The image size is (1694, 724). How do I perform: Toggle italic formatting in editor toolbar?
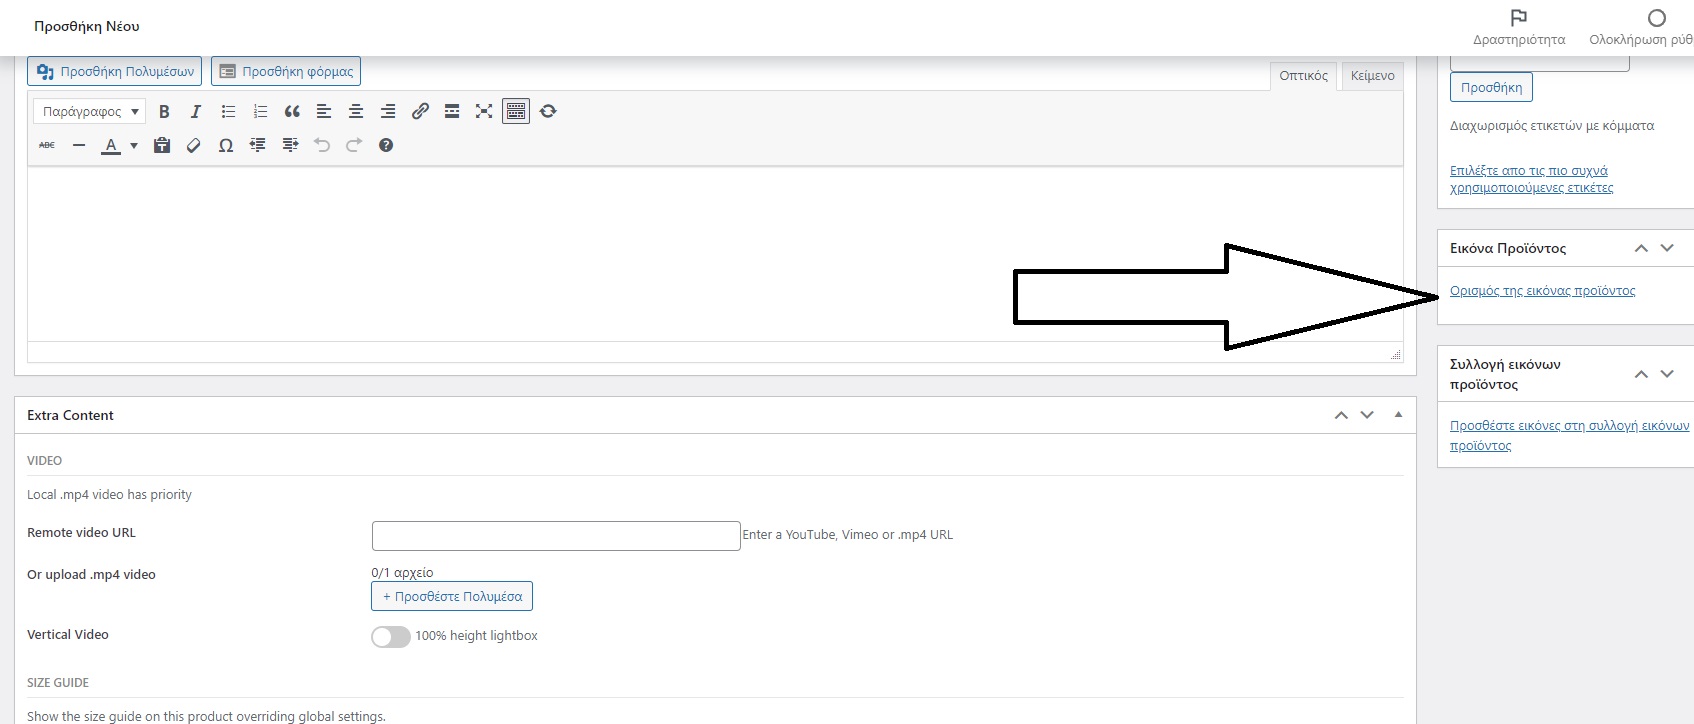pos(196,111)
